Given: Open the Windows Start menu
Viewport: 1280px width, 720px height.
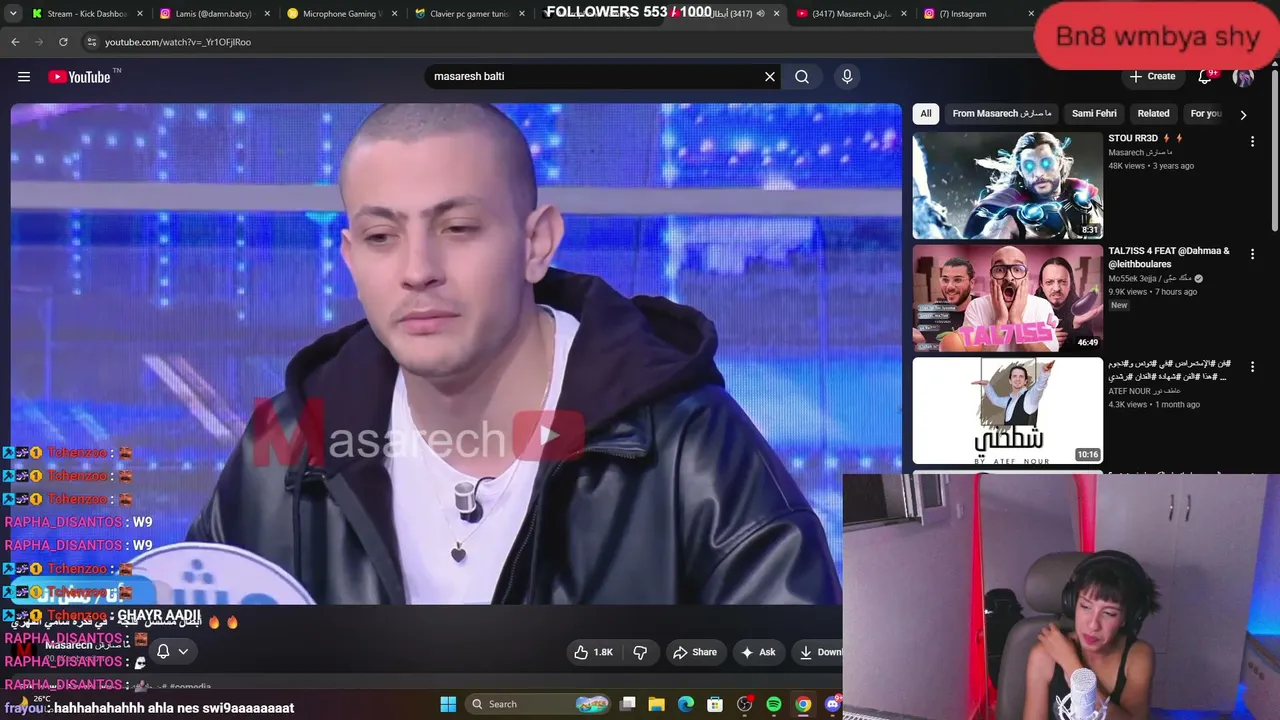Looking at the screenshot, I should [448, 704].
